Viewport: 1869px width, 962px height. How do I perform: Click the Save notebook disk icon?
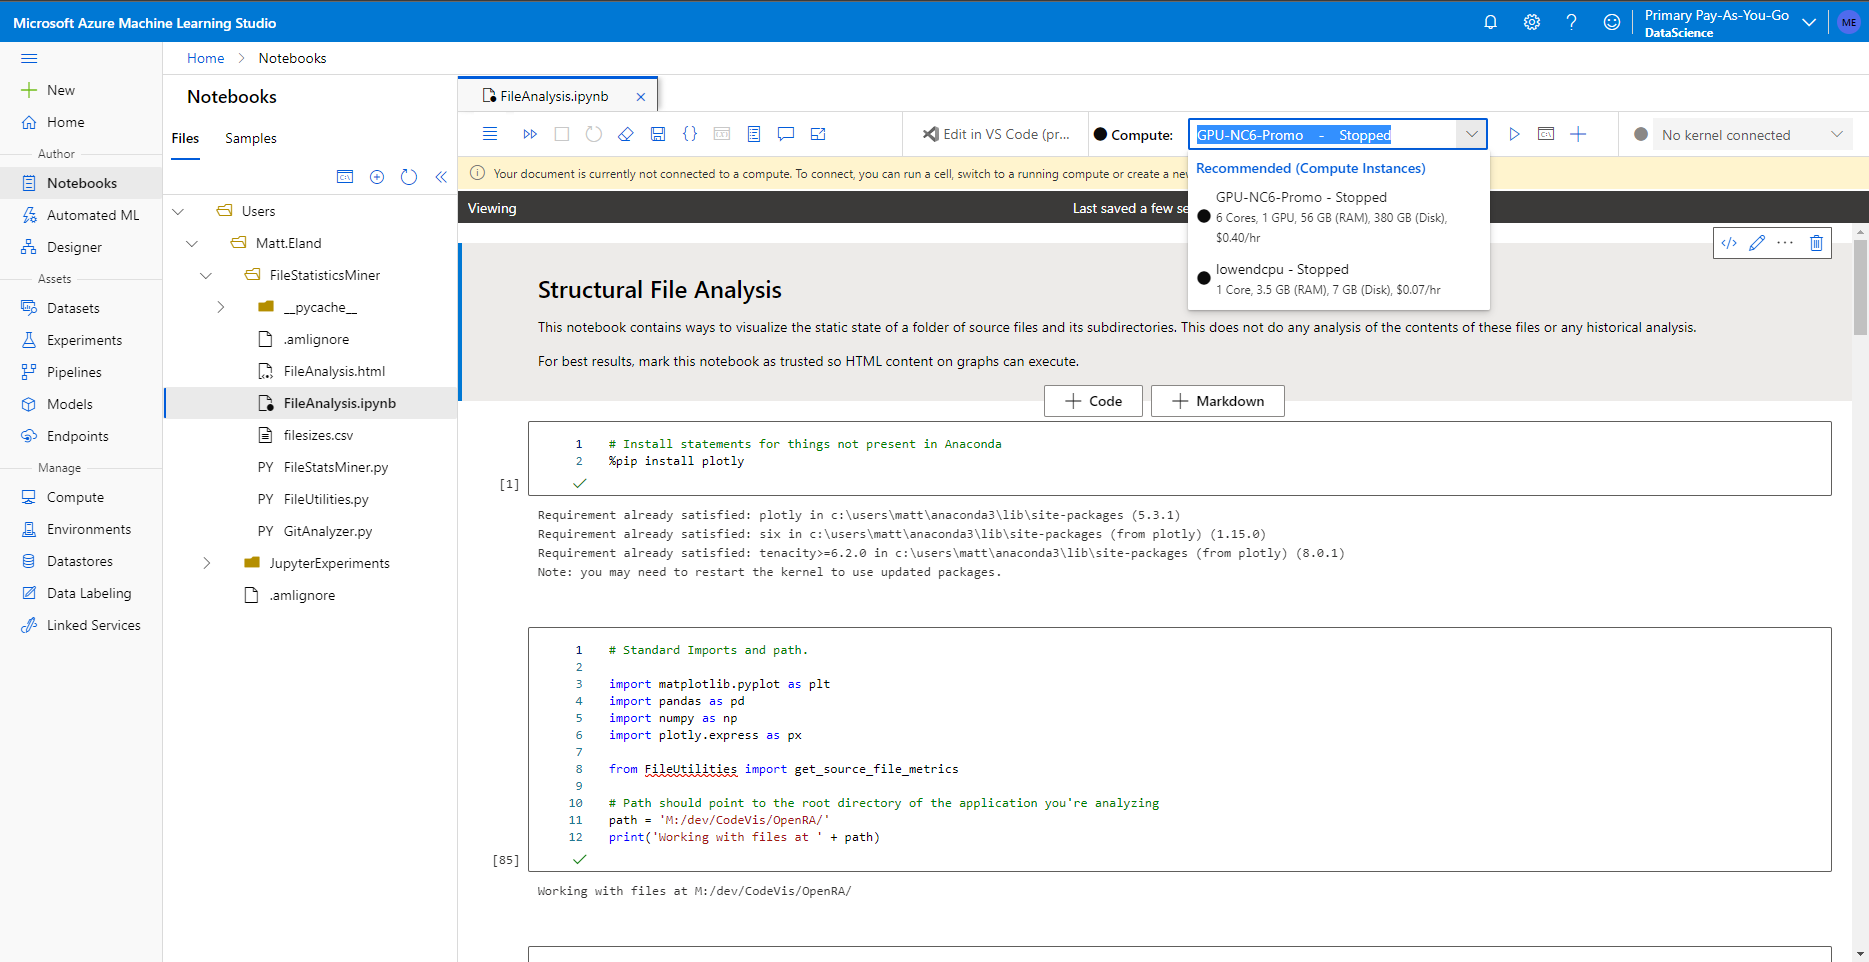point(658,134)
